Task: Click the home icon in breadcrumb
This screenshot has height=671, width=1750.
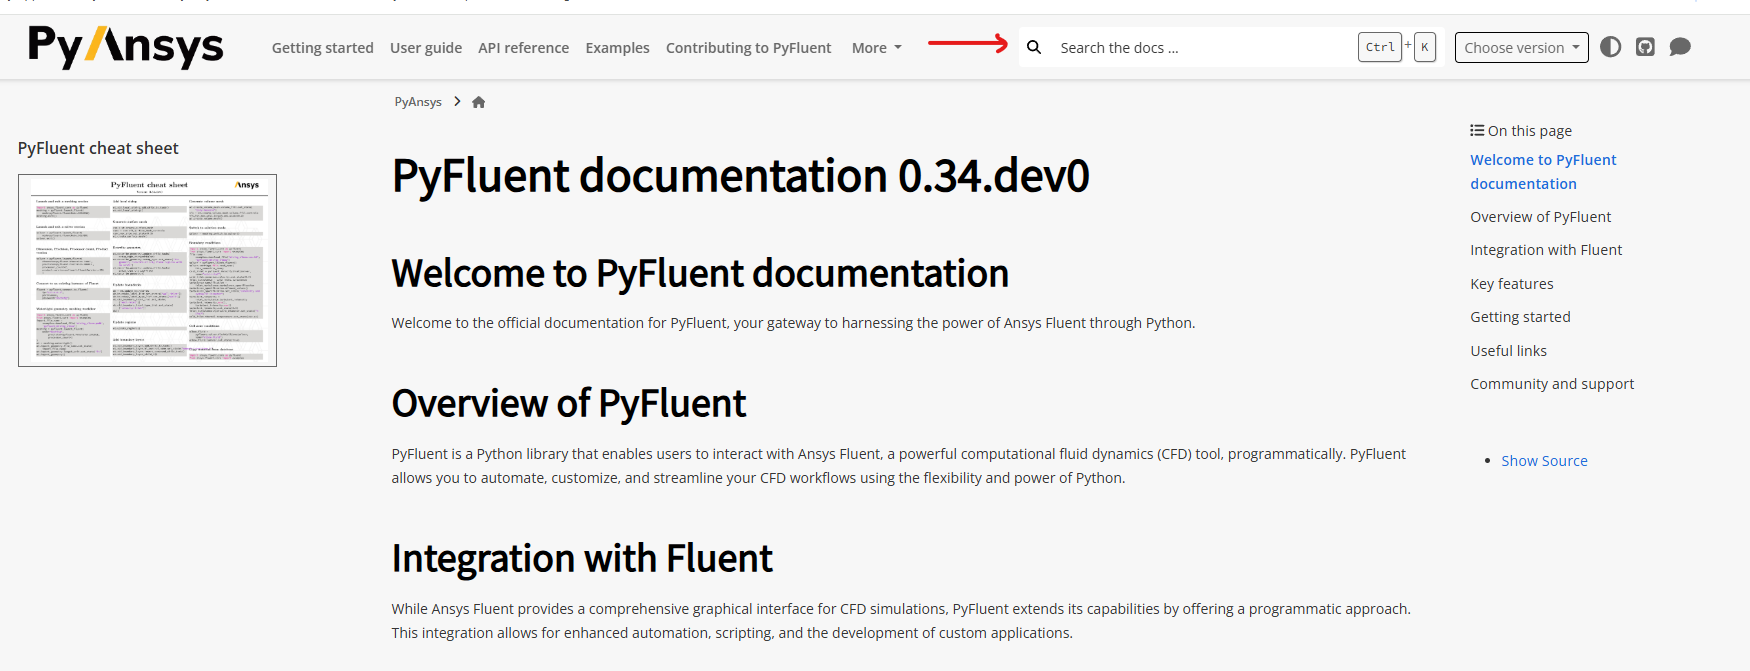Action: coord(479,102)
